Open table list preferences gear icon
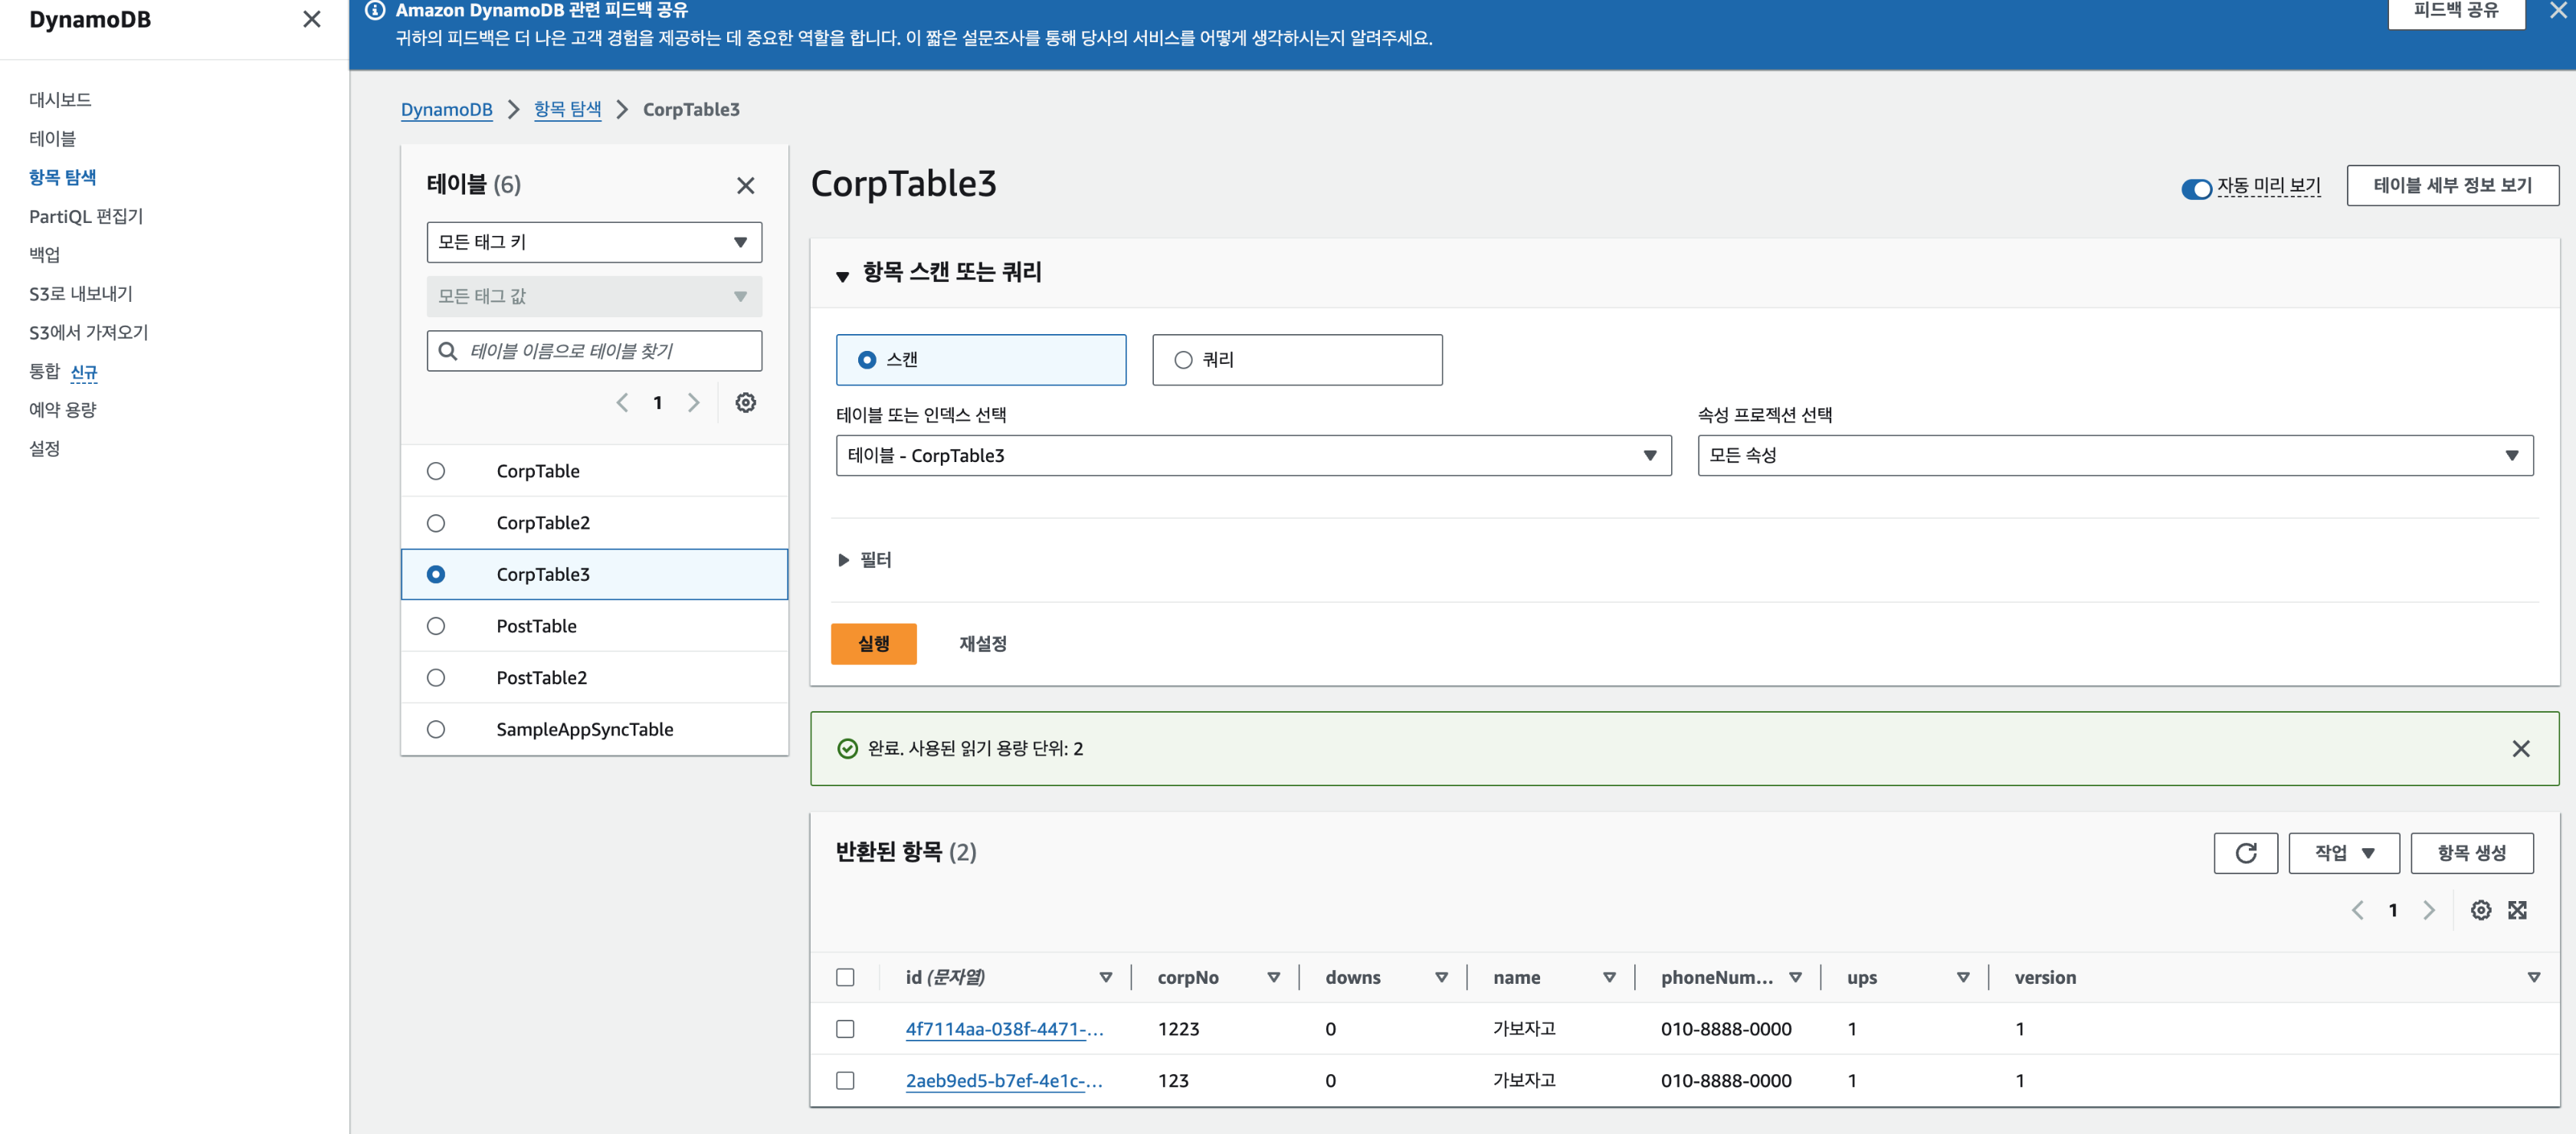The height and width of the screenshot is (1134, 2576). (x=745, y=403)
